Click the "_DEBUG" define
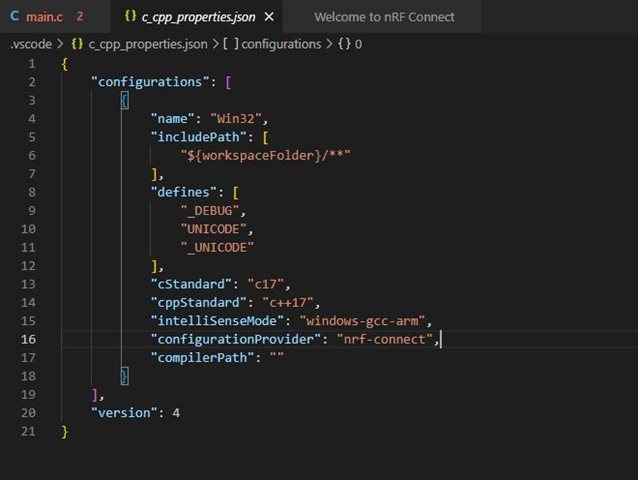The height and width of the screenshot is (480, 638). 210,211
